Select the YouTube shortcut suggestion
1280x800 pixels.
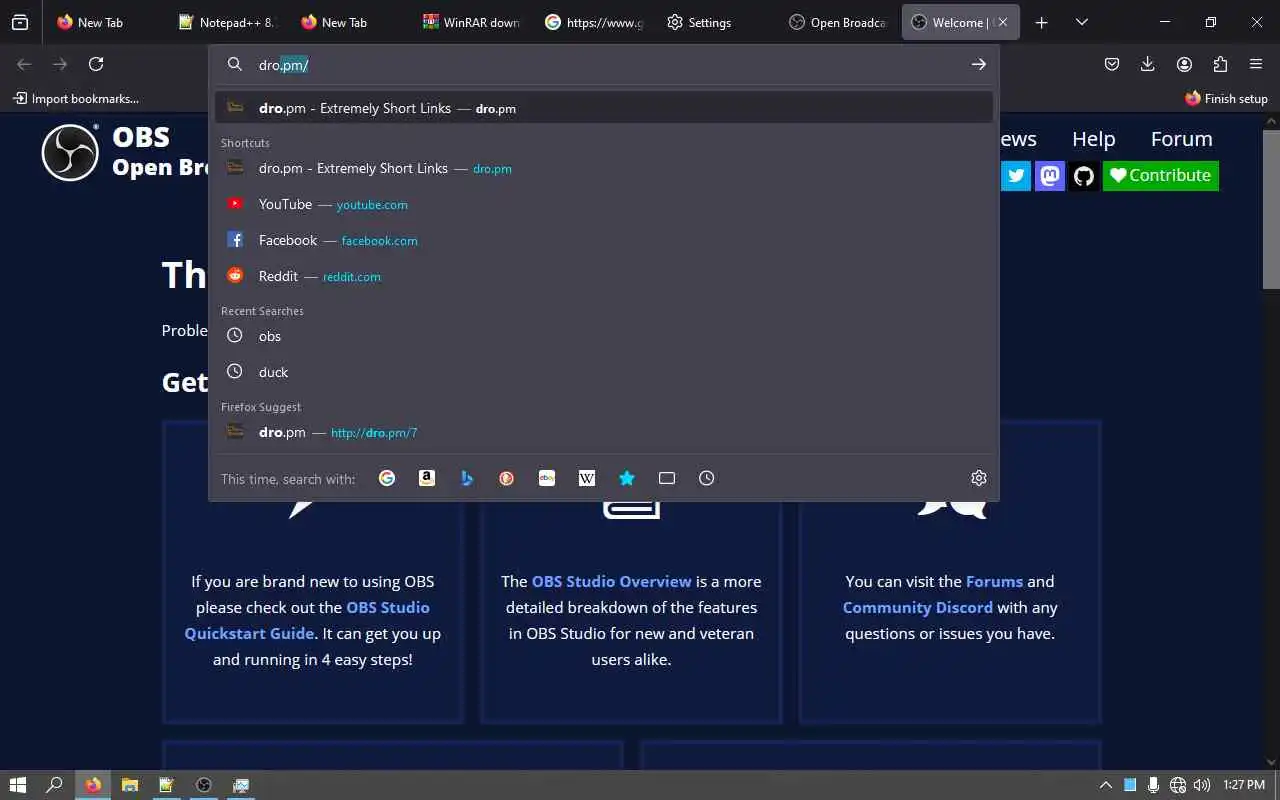[x=604, y=204]
